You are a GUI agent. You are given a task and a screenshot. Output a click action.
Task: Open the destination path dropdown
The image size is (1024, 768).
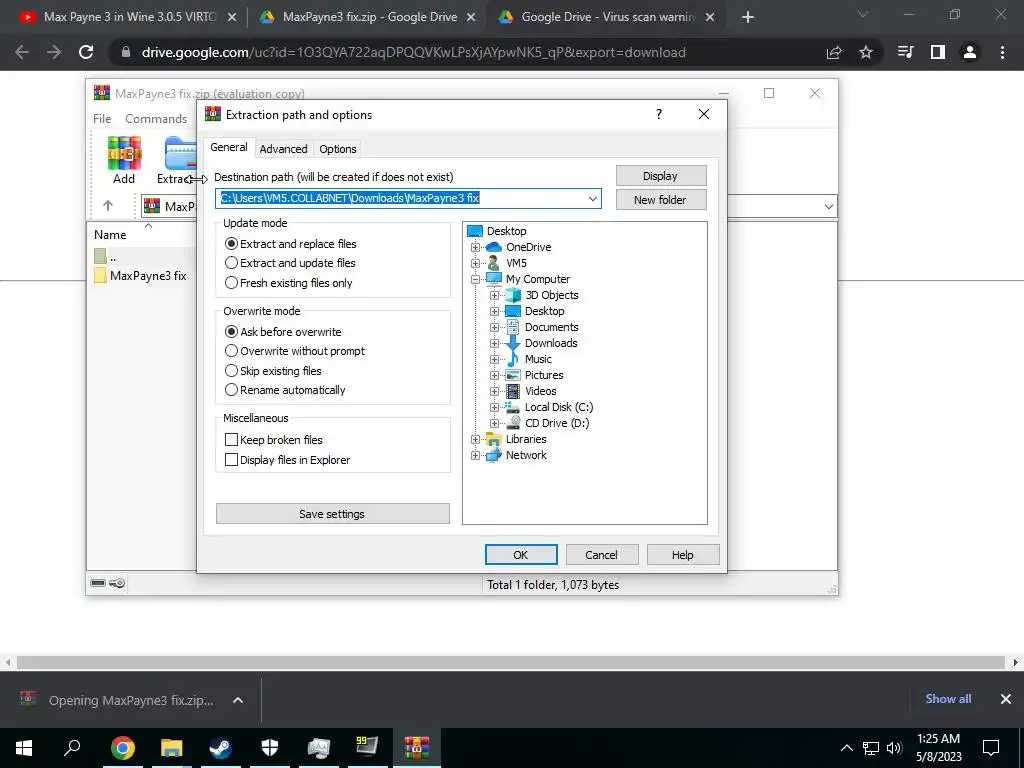pos(592,199)
